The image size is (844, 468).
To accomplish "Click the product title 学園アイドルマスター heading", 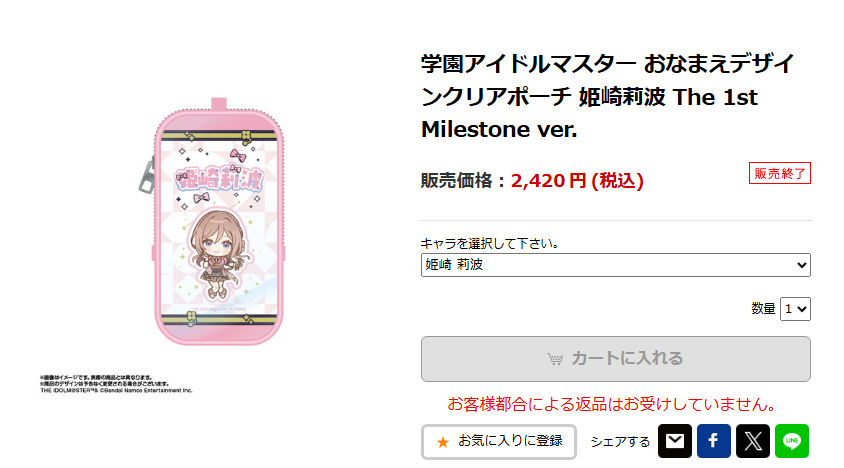I will point(608,97).
